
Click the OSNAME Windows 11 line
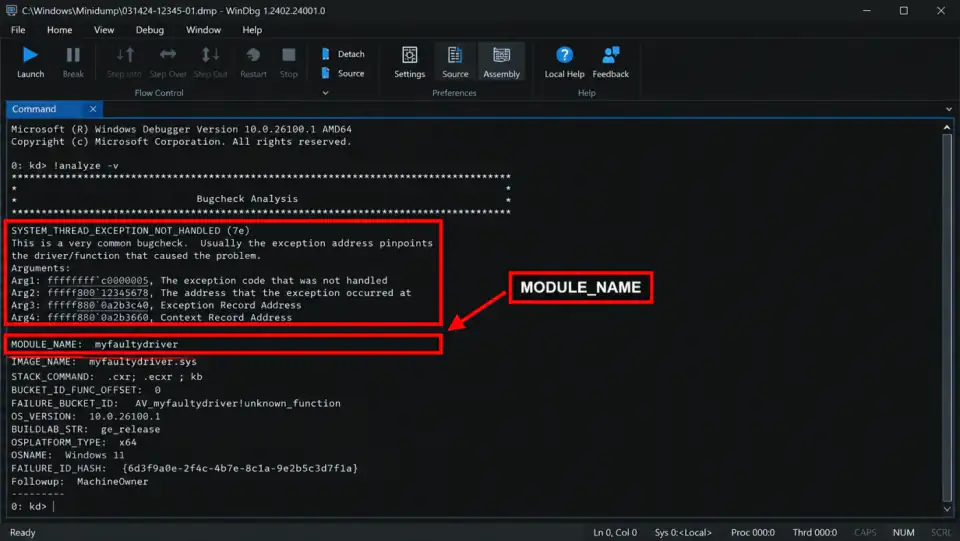pos(67,455)
